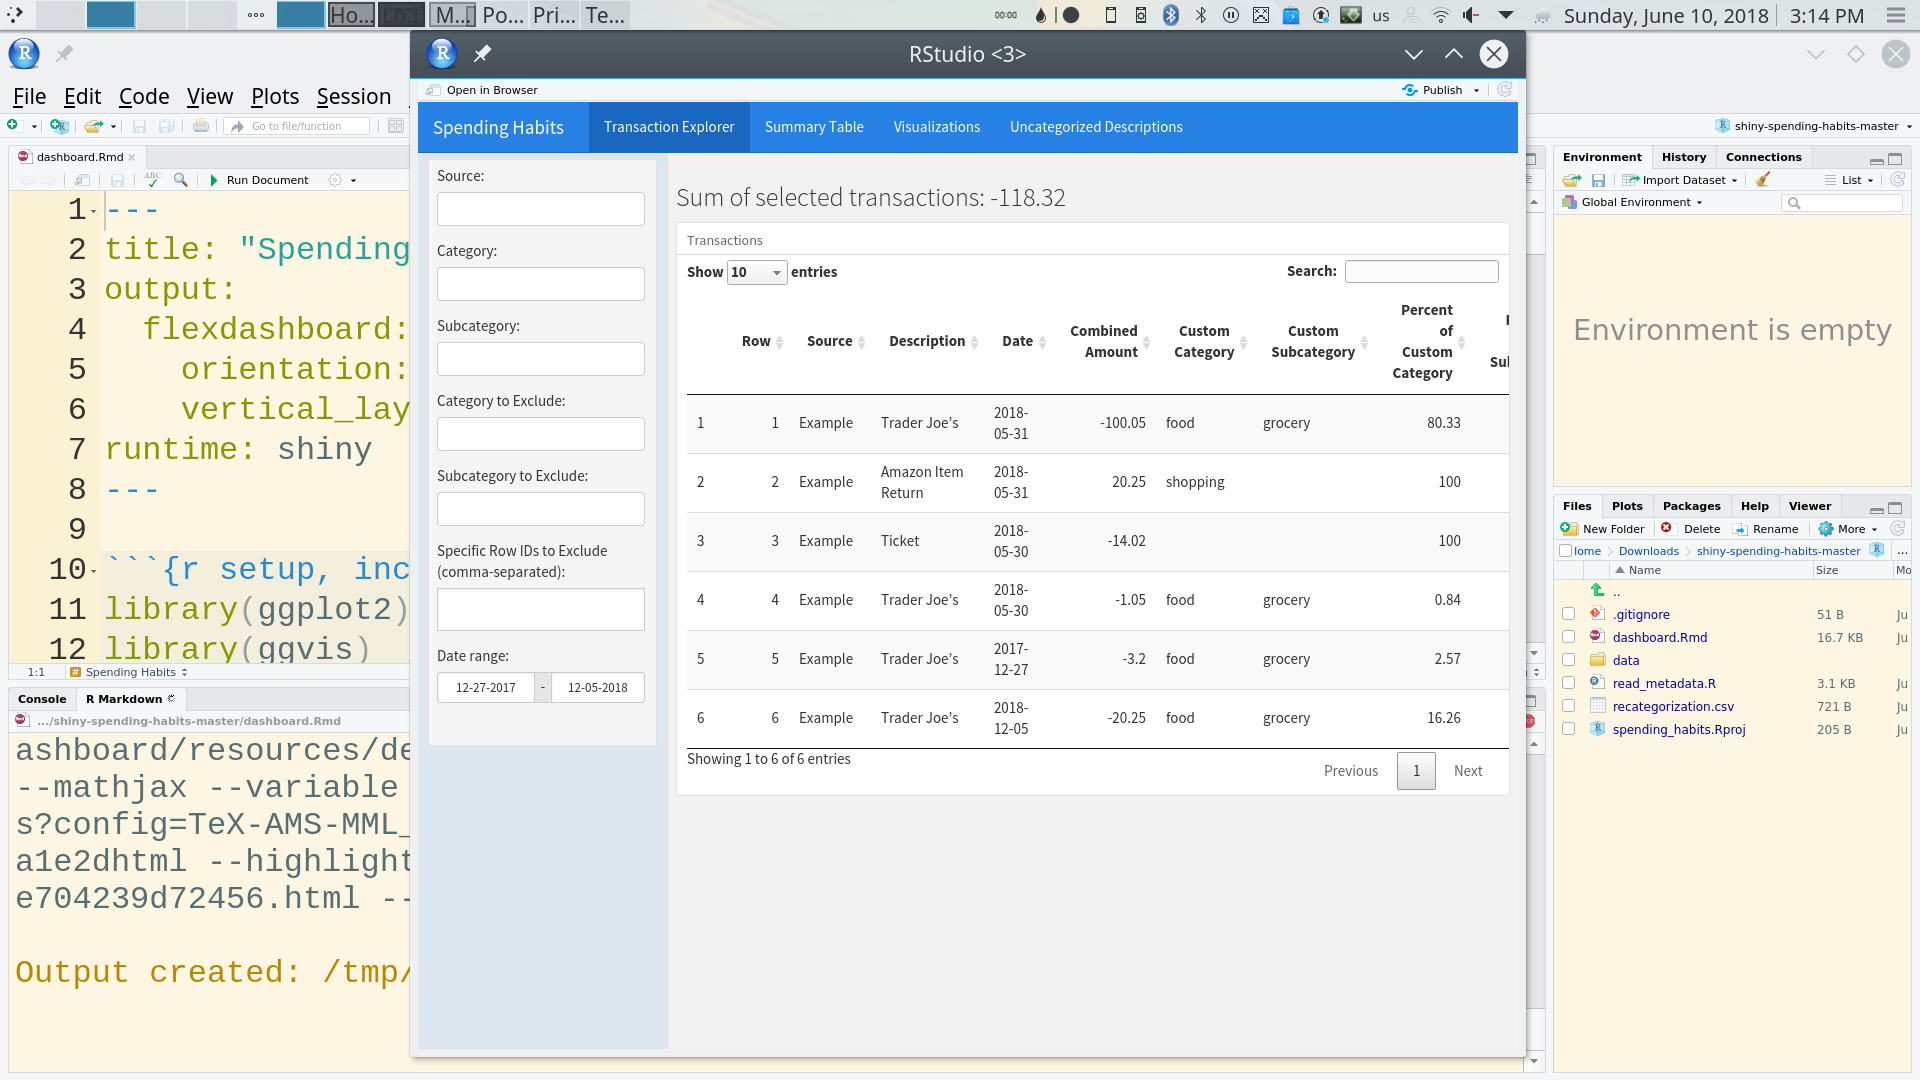
Task: Click the pin icon in RStudio <3> title bar
Action: click(x=482, y=54)
